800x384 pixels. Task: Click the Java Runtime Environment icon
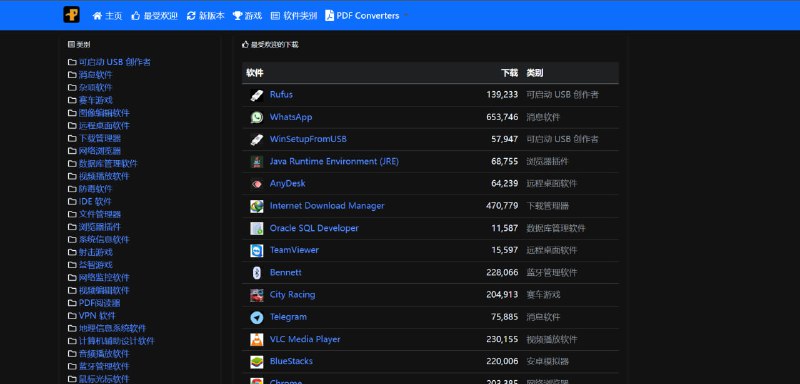click(257, 162)
